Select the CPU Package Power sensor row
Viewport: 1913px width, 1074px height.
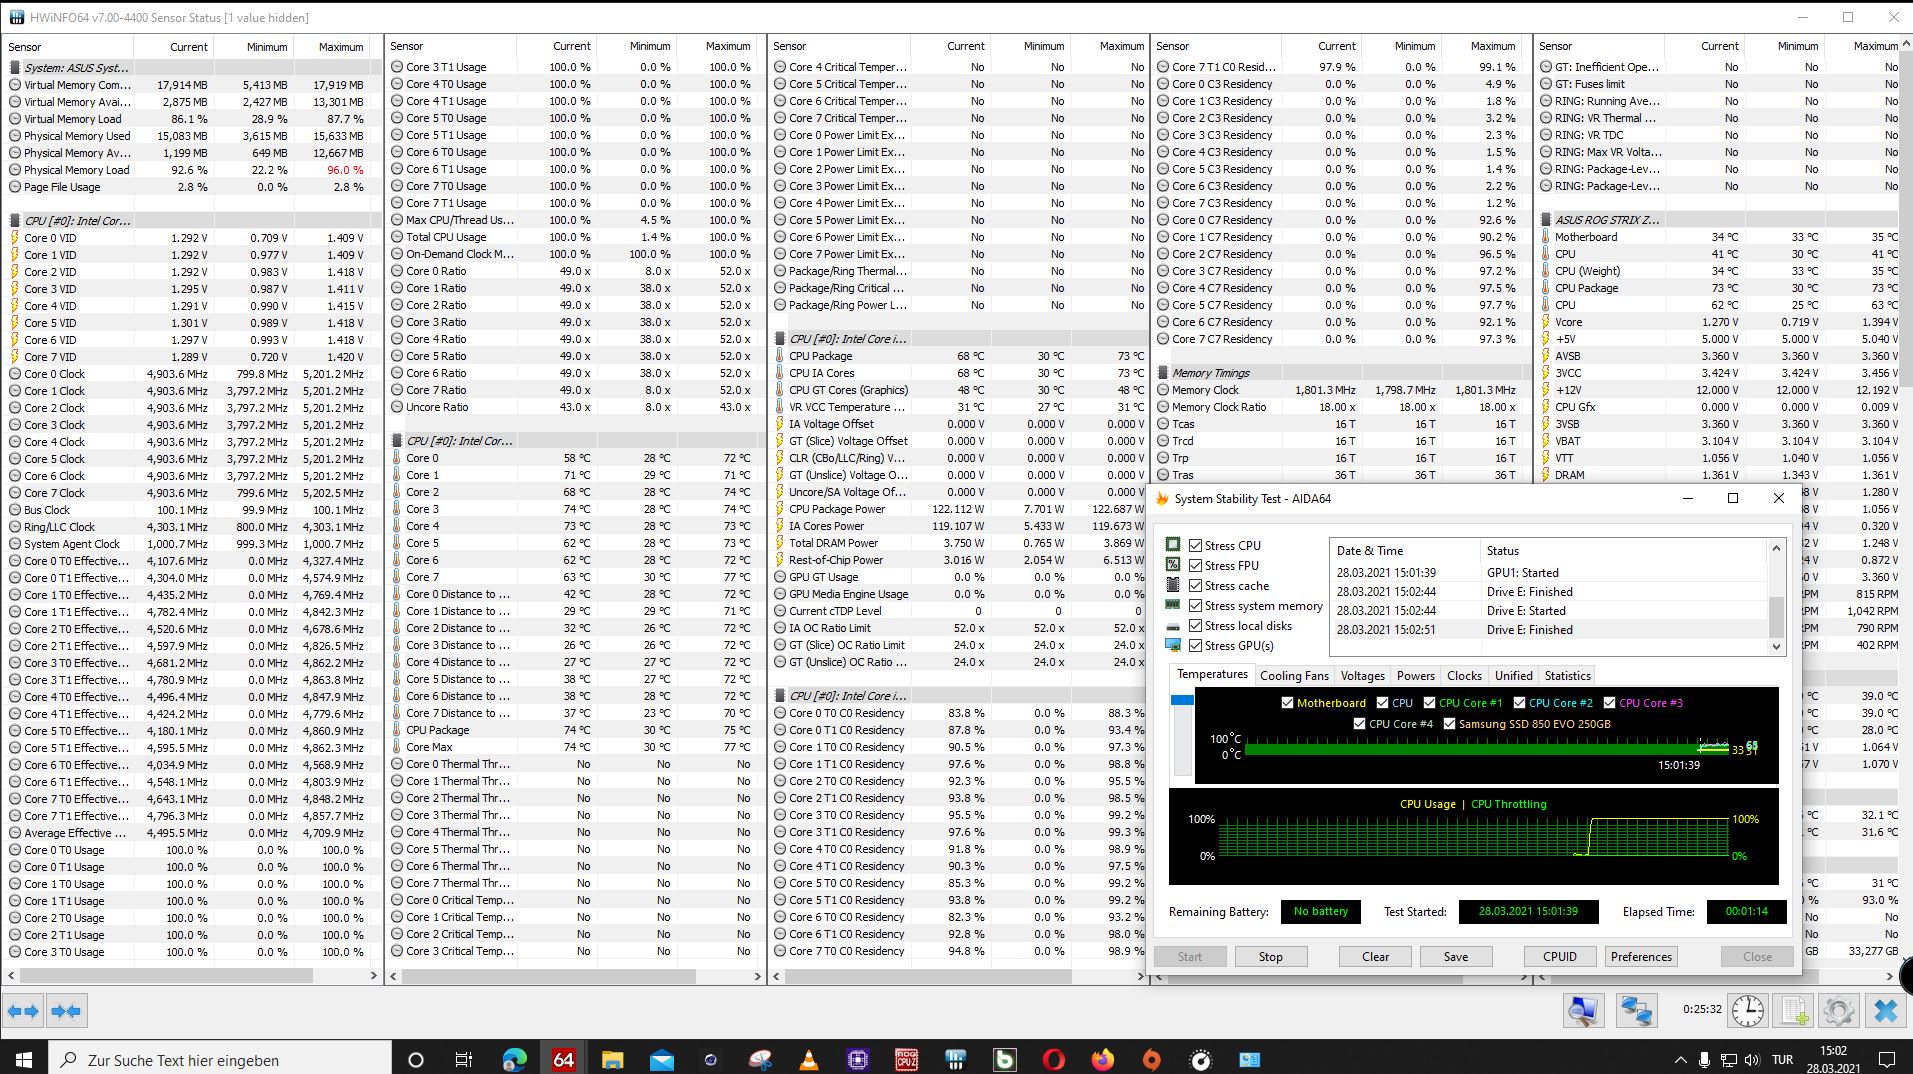pyautogui.click(x=958, y=509)
